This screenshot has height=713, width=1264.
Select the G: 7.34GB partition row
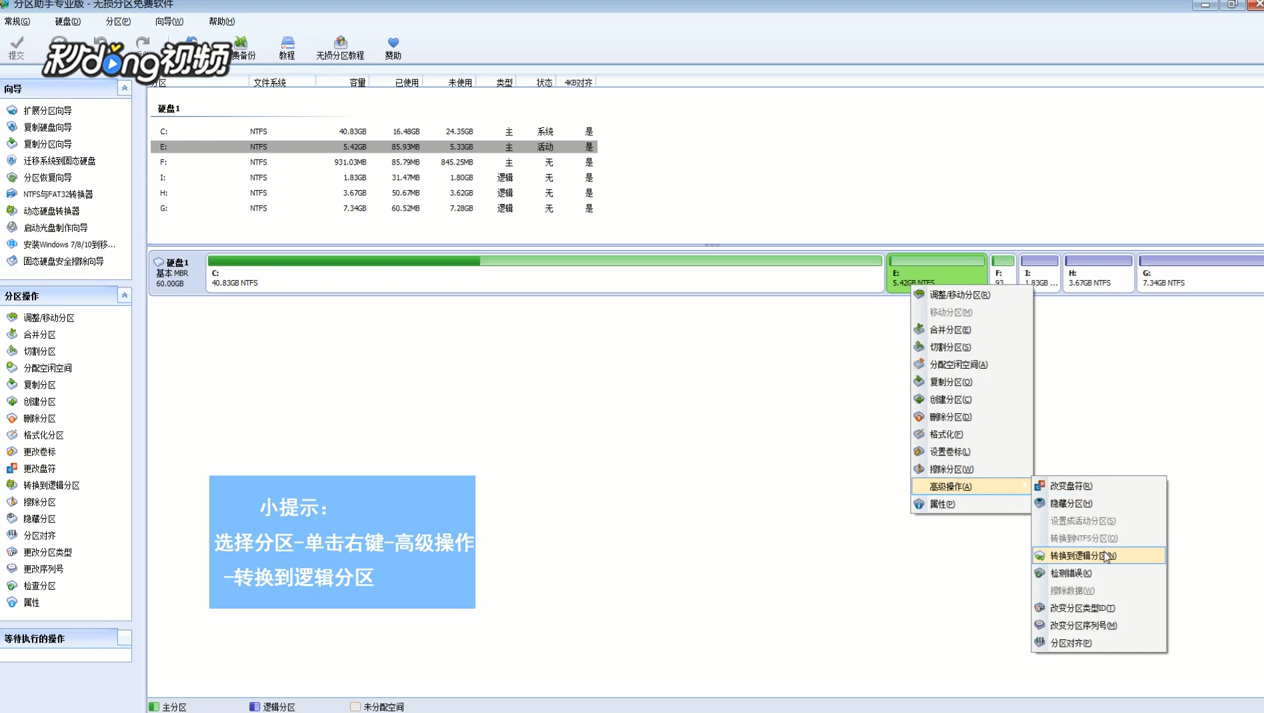pos(375,209)
